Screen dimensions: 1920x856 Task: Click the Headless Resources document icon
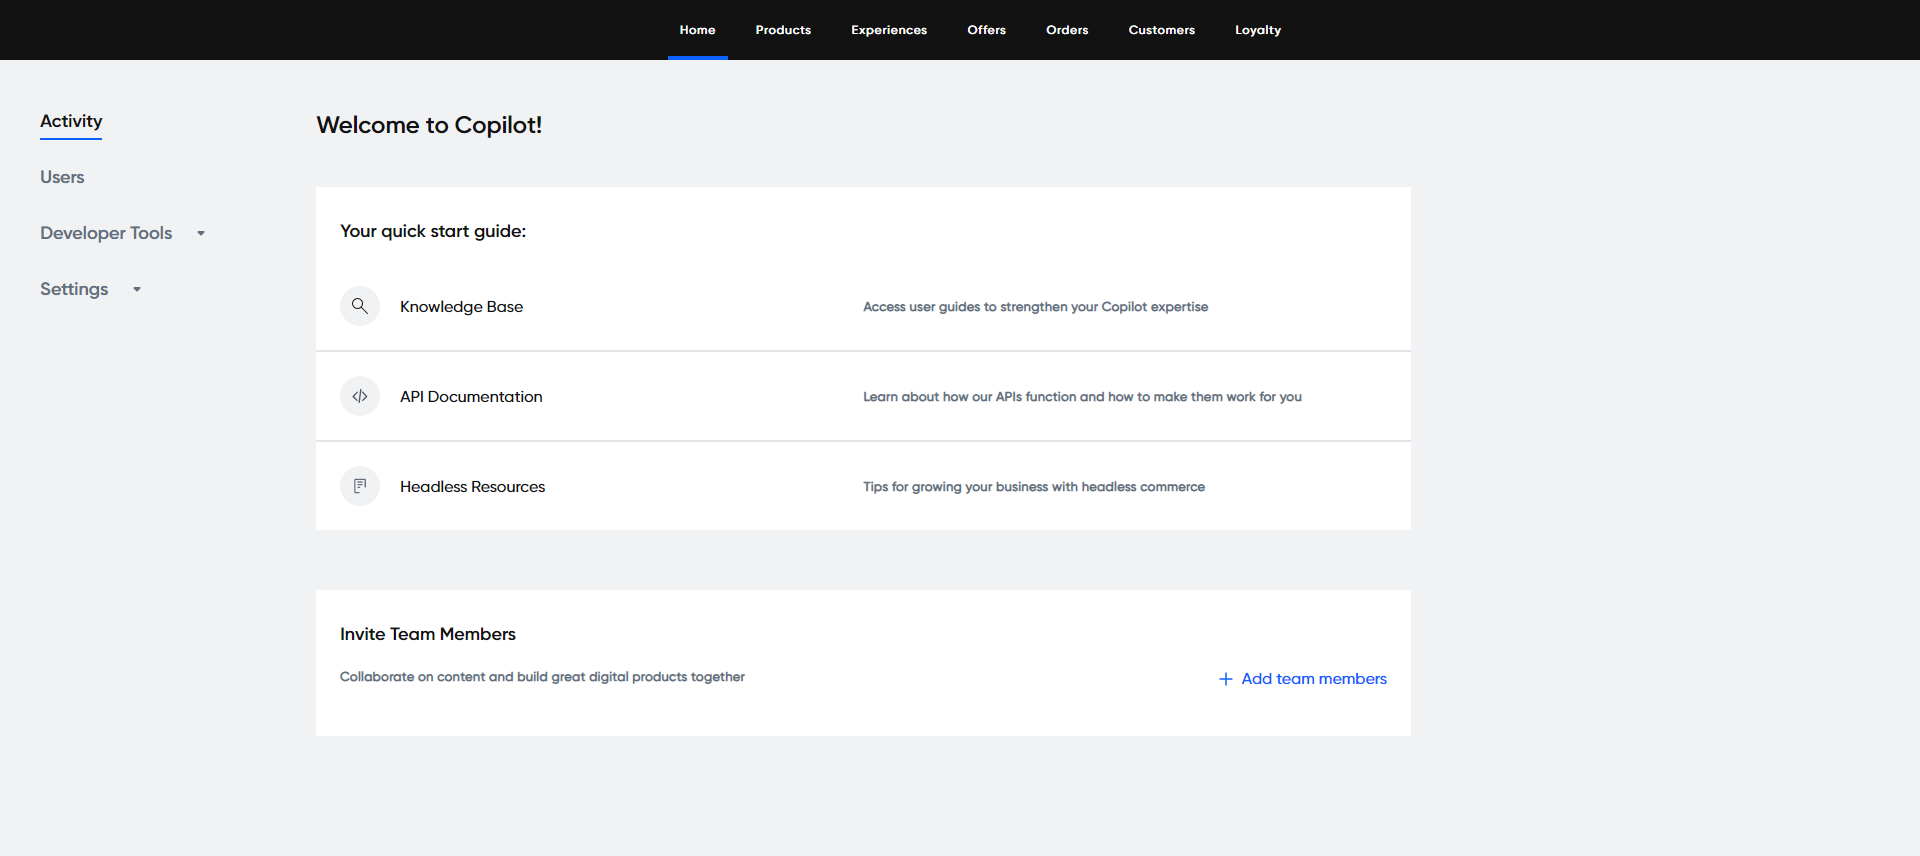[360, 486]
